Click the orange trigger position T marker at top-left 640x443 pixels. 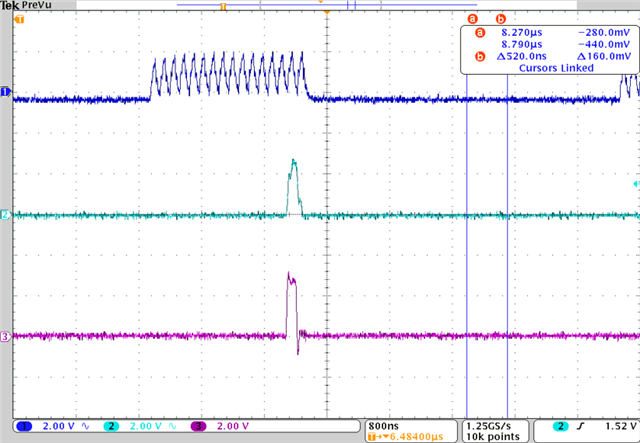tap(19, 20)
